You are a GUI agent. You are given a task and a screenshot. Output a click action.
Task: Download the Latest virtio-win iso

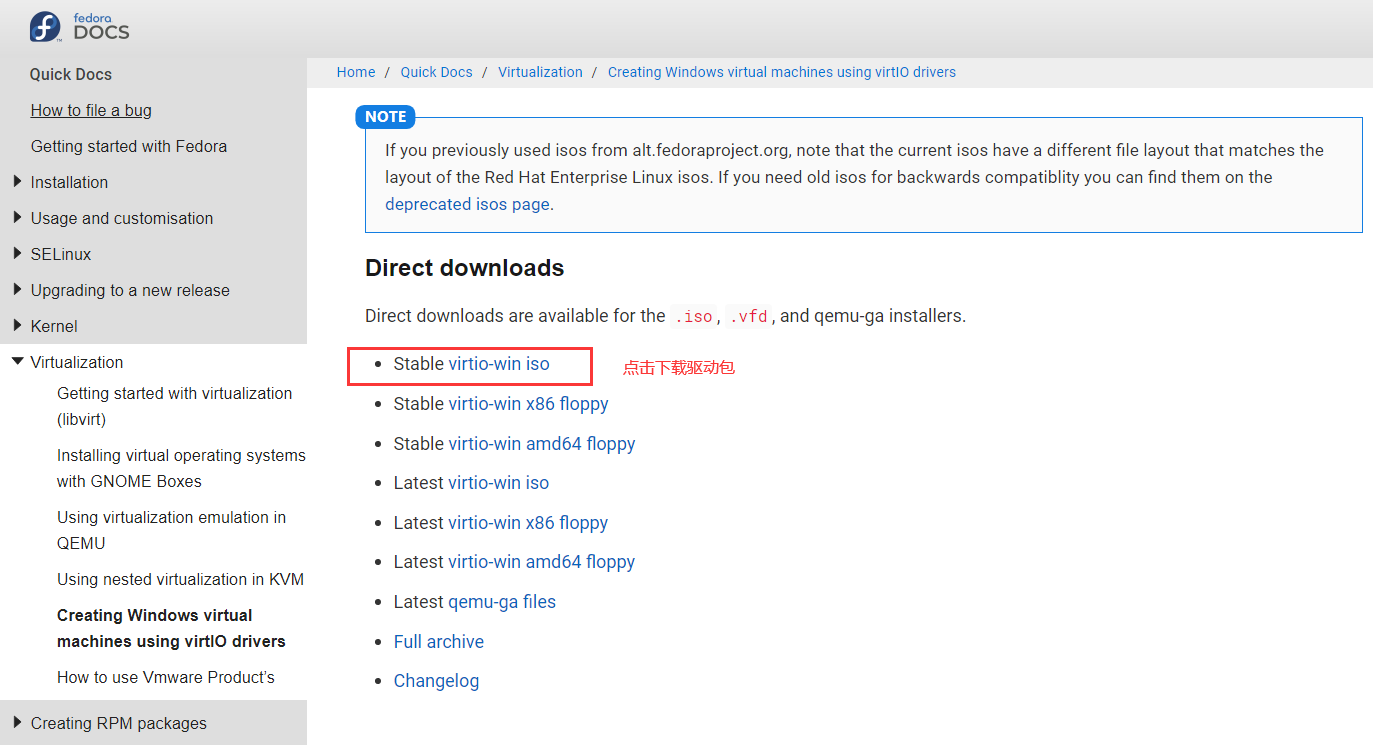[499, 483]
